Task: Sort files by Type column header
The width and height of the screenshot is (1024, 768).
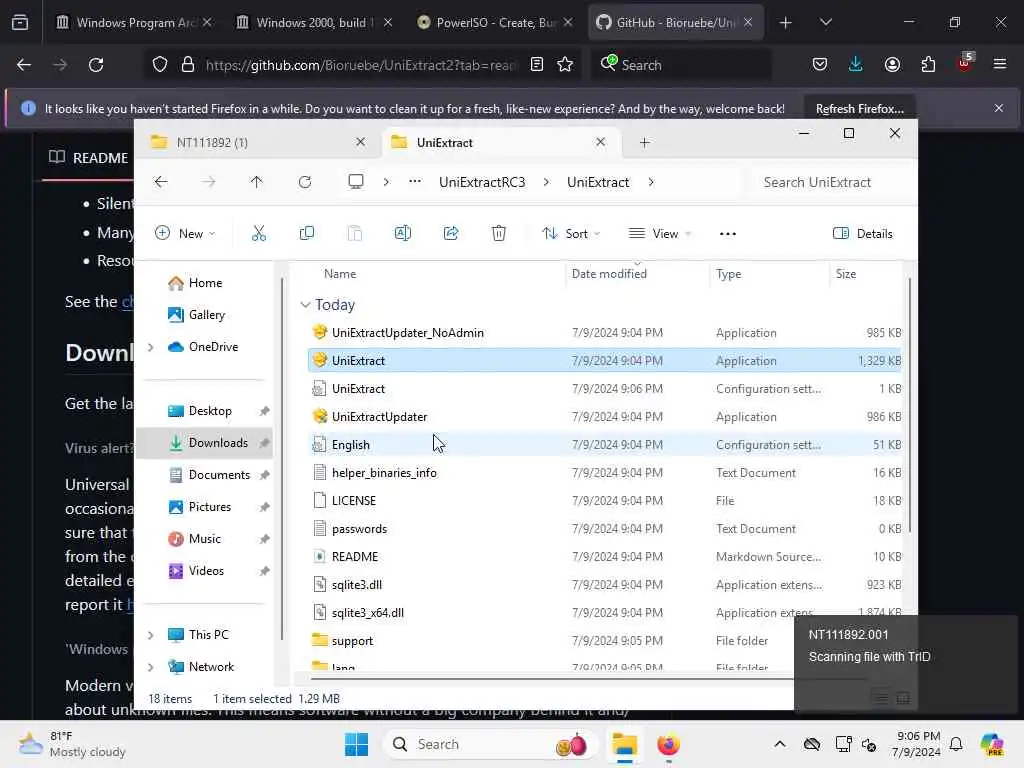Action: coord(728,274)
